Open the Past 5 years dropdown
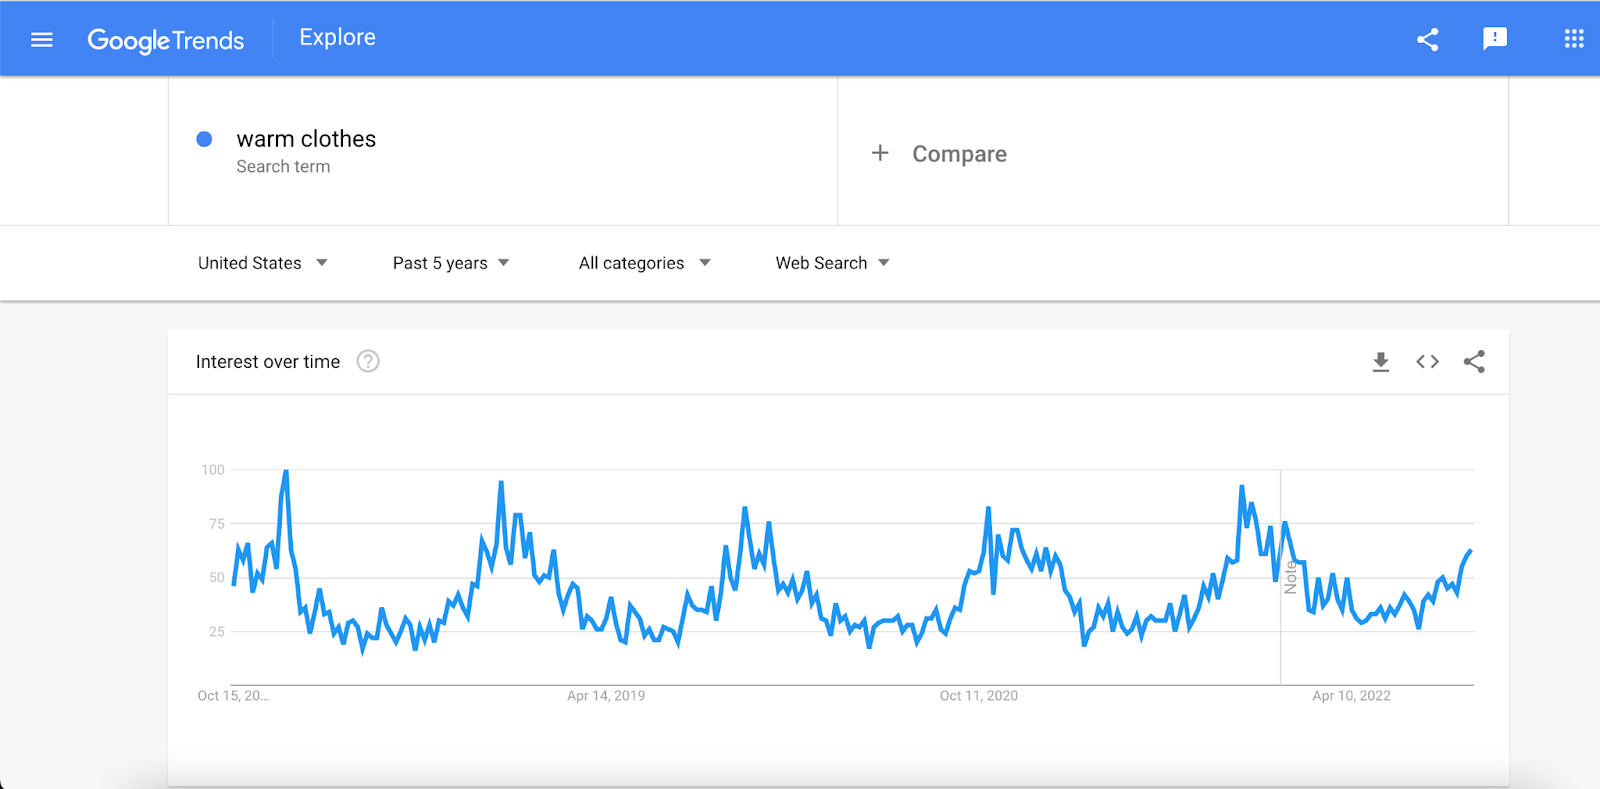The height and width of the screenshot is (789, 1600). point(451,263)
